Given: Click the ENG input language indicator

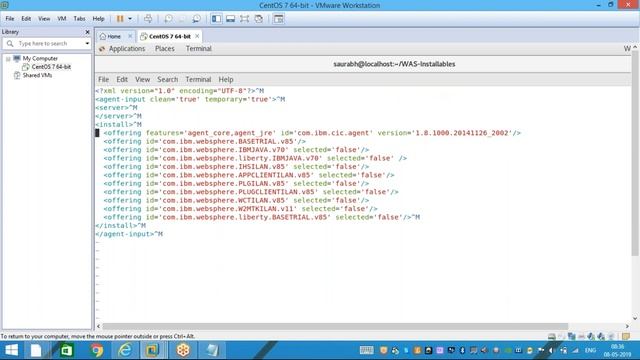Looking at the screenshot, I should [x=590, y=350].
